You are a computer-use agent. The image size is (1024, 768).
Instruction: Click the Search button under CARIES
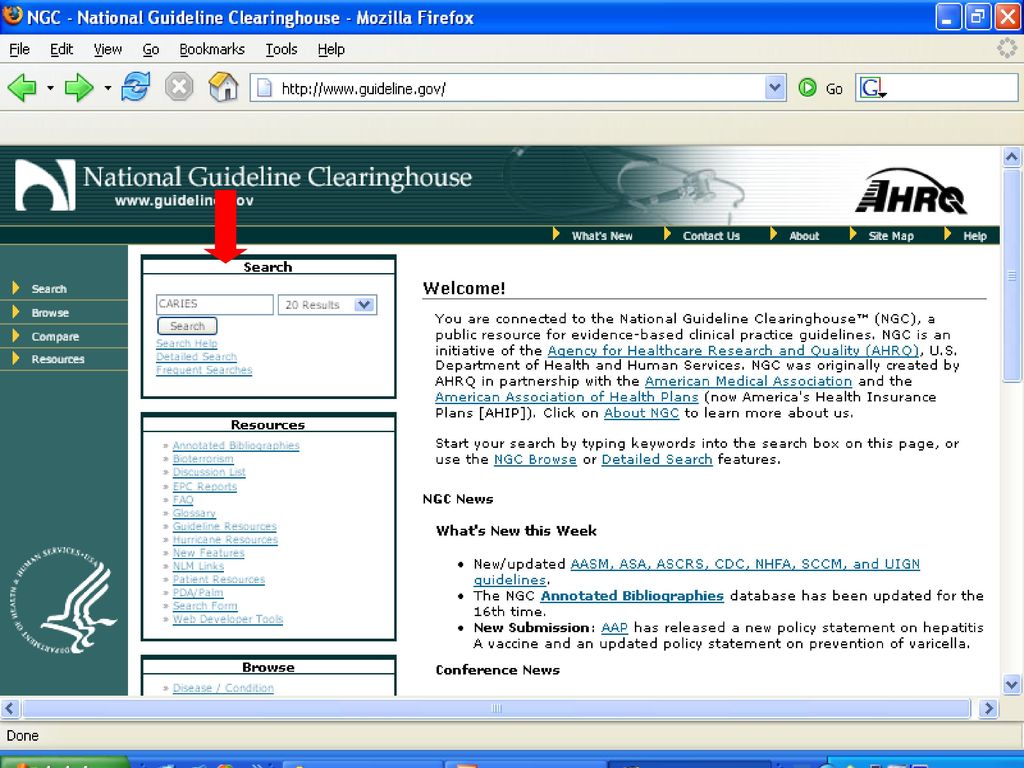pyautogui.click(x=187, y=326)
